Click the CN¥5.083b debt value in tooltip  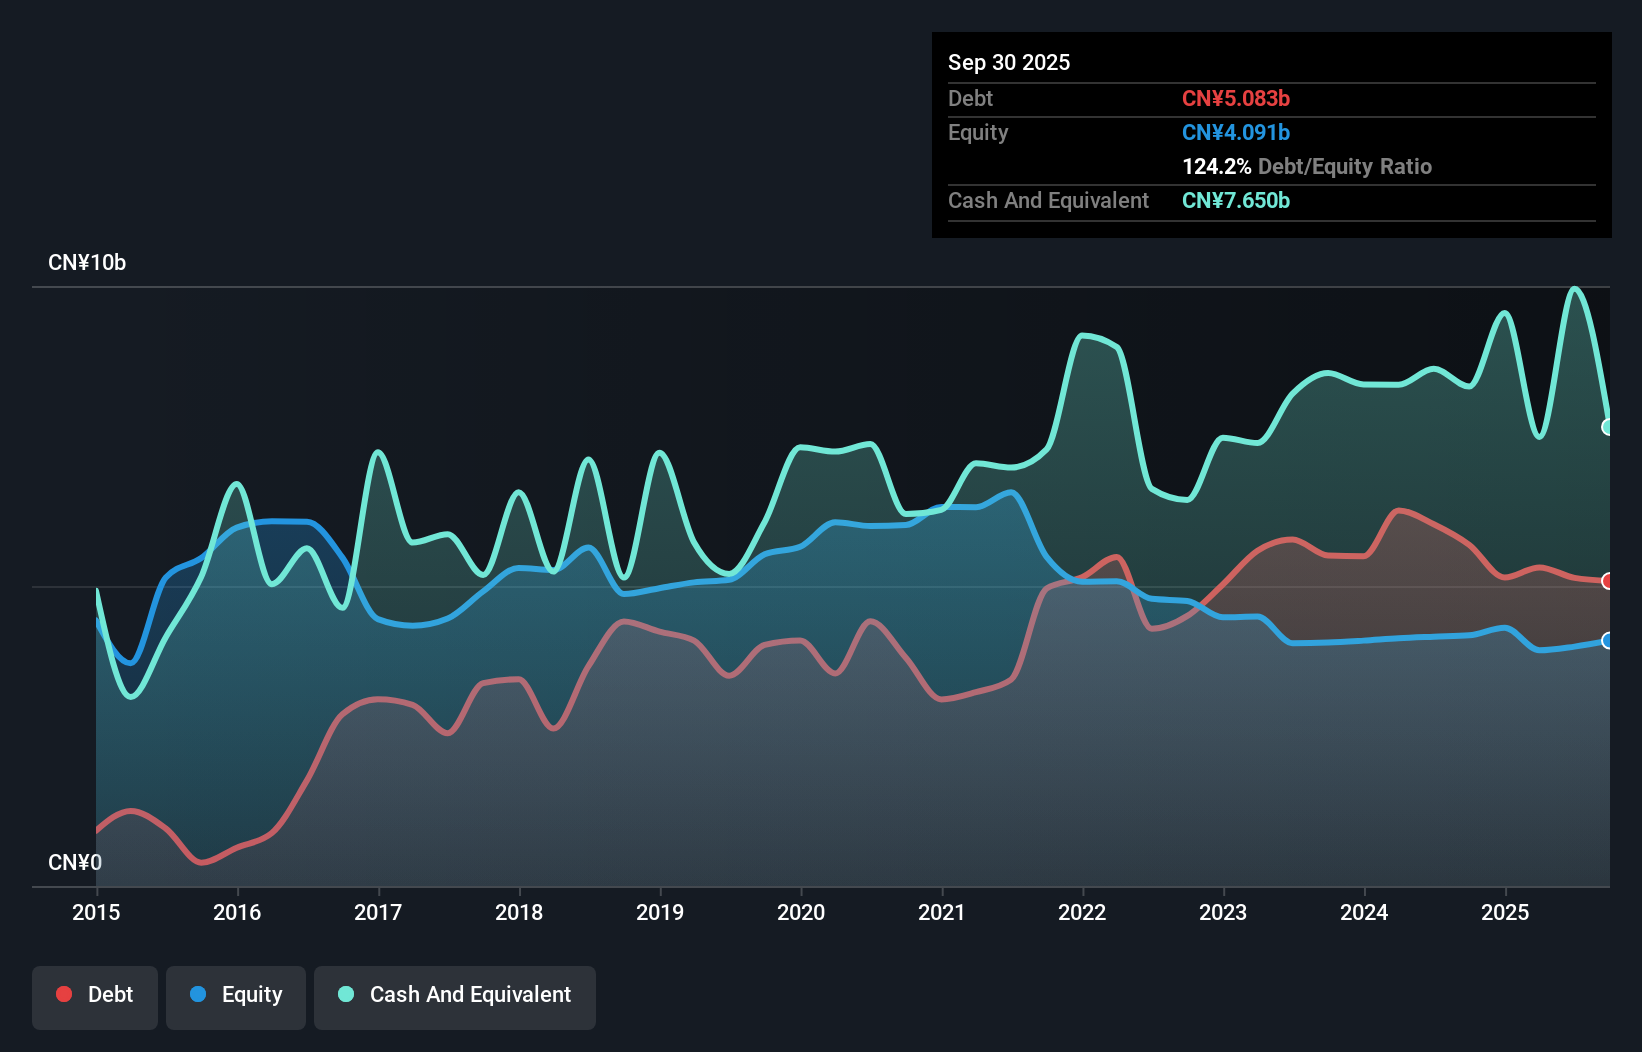coord(1236,99)
